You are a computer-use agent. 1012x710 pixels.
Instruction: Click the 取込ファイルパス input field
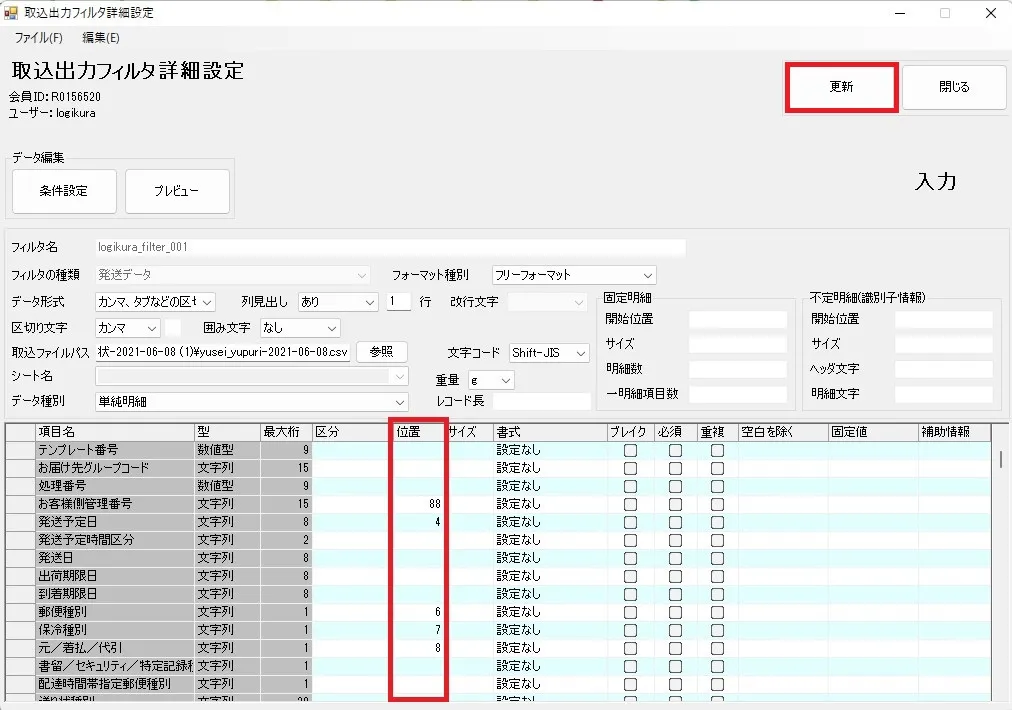(x=223, y=352)
